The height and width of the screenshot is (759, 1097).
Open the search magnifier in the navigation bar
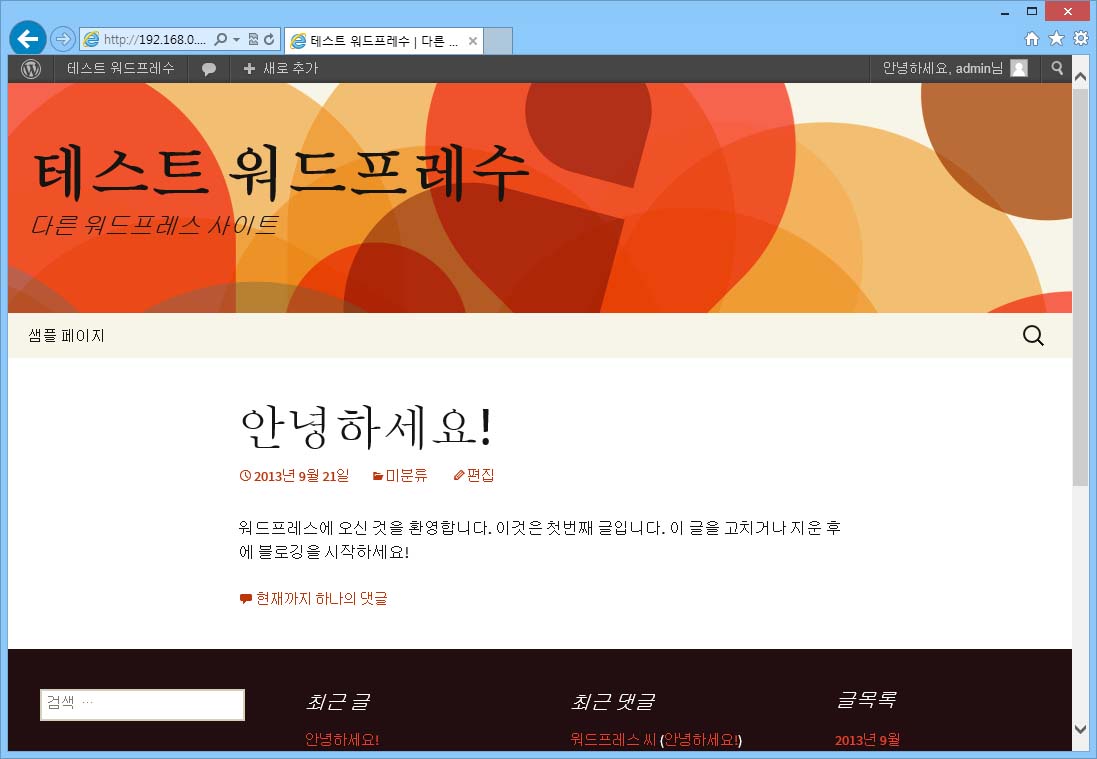(1033, 336)
